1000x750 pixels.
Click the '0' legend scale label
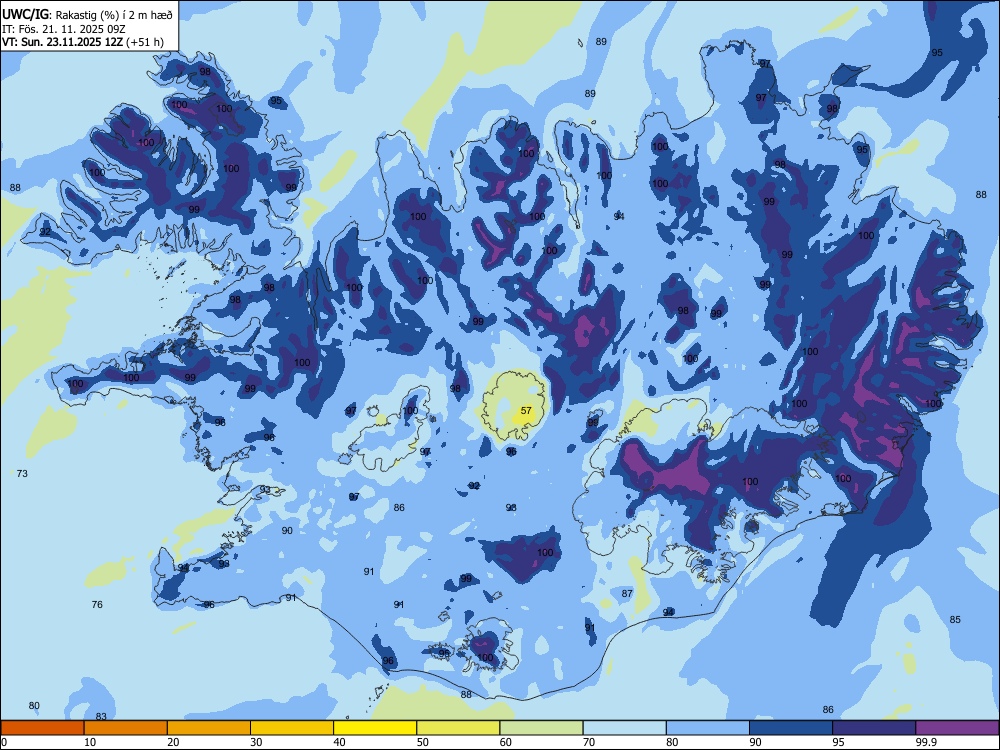[x=4, y=742]
